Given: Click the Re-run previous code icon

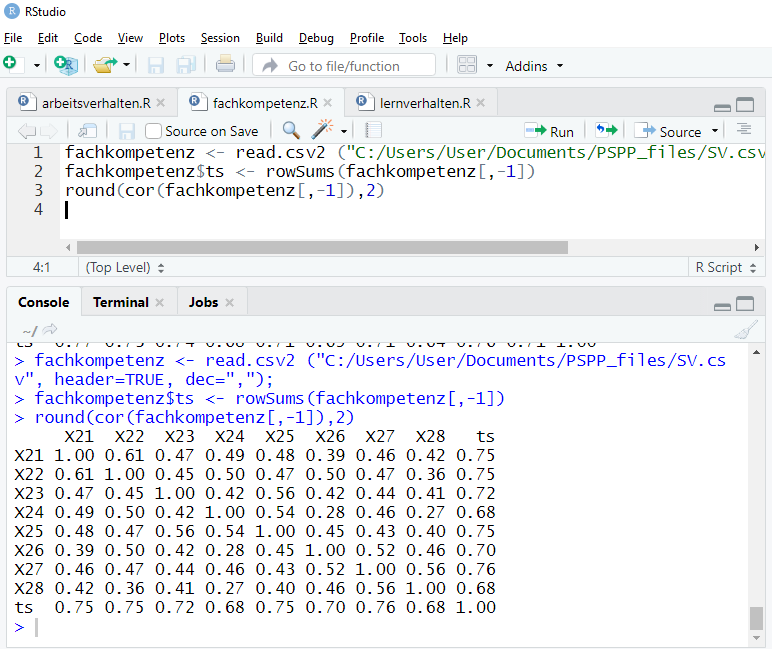Looking at the screenshot, I should pos(605,131).
